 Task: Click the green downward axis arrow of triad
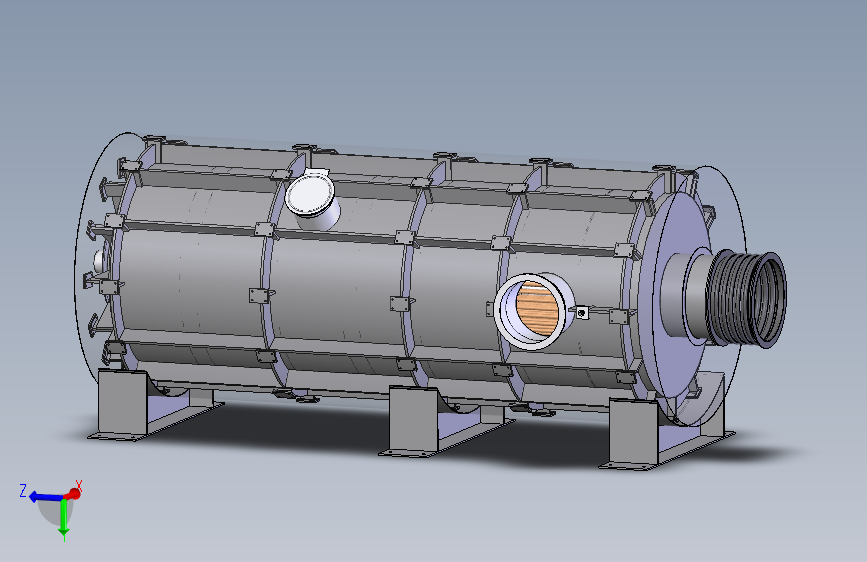coord(64,519)
